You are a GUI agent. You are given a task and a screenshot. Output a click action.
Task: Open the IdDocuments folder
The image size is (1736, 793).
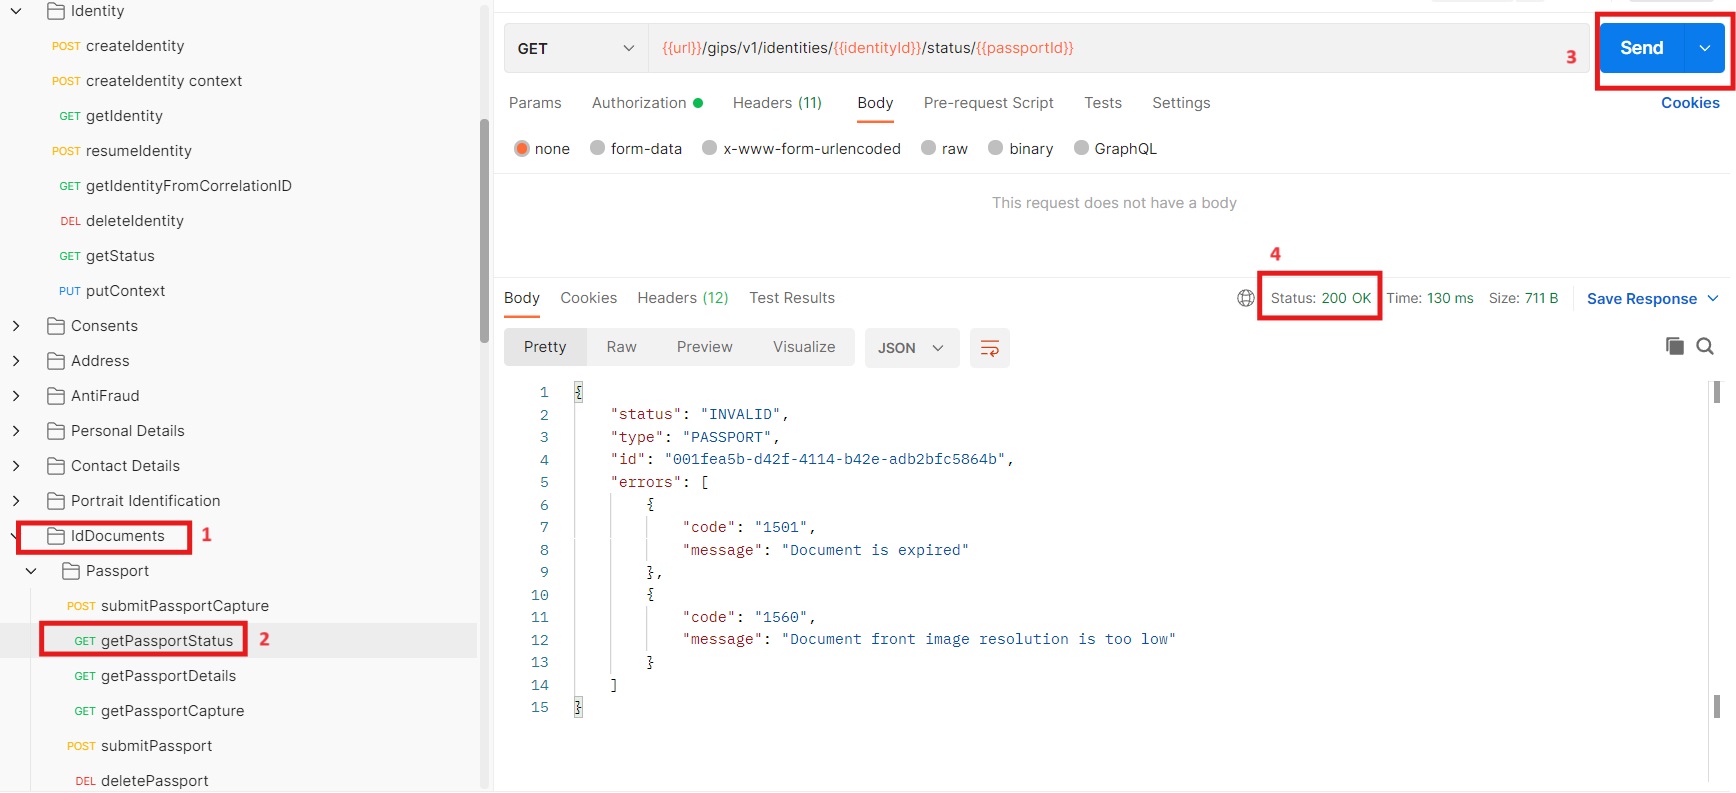tap(106, 536)
